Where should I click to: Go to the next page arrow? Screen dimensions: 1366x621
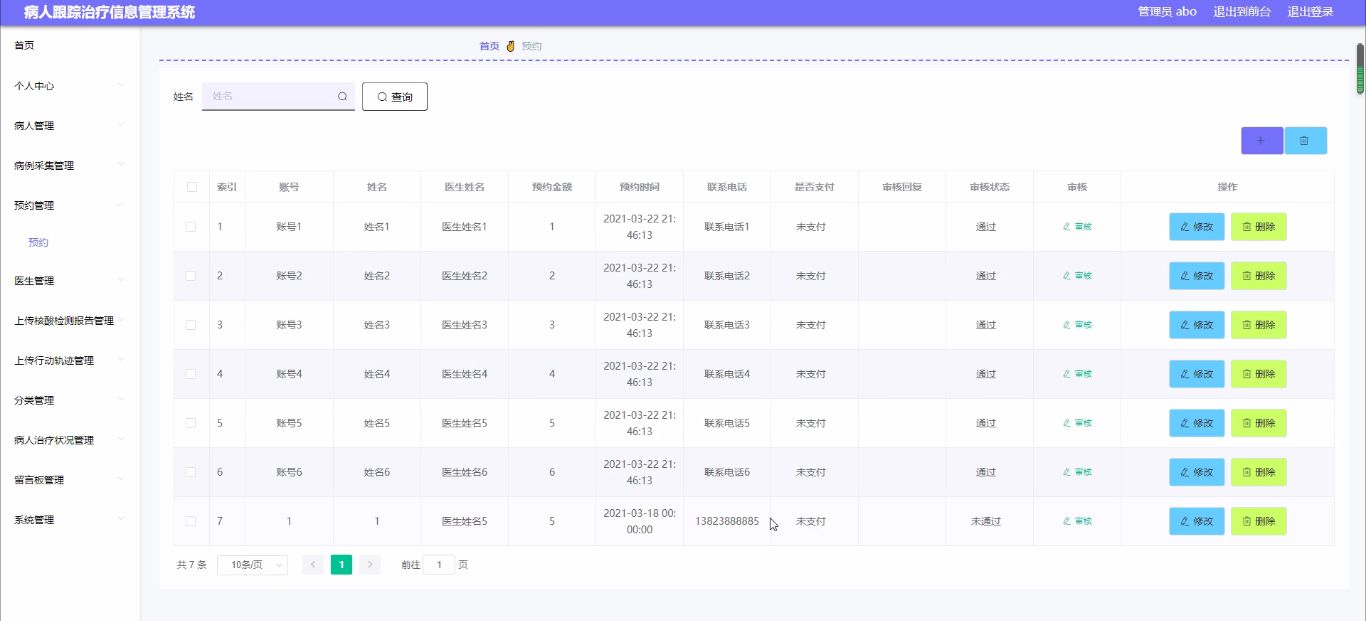coord(370,565)
